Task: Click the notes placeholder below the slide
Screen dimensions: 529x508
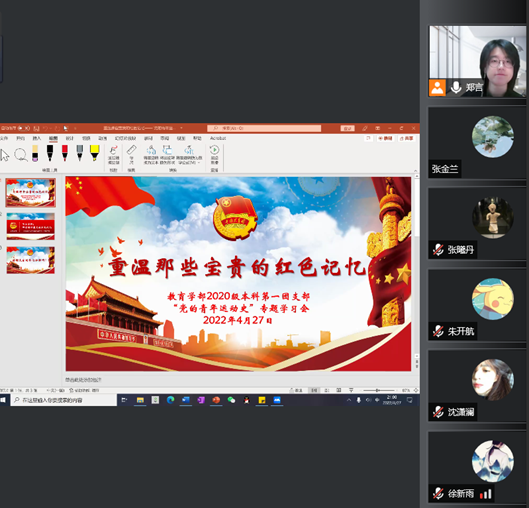Action: pos(83,380)
